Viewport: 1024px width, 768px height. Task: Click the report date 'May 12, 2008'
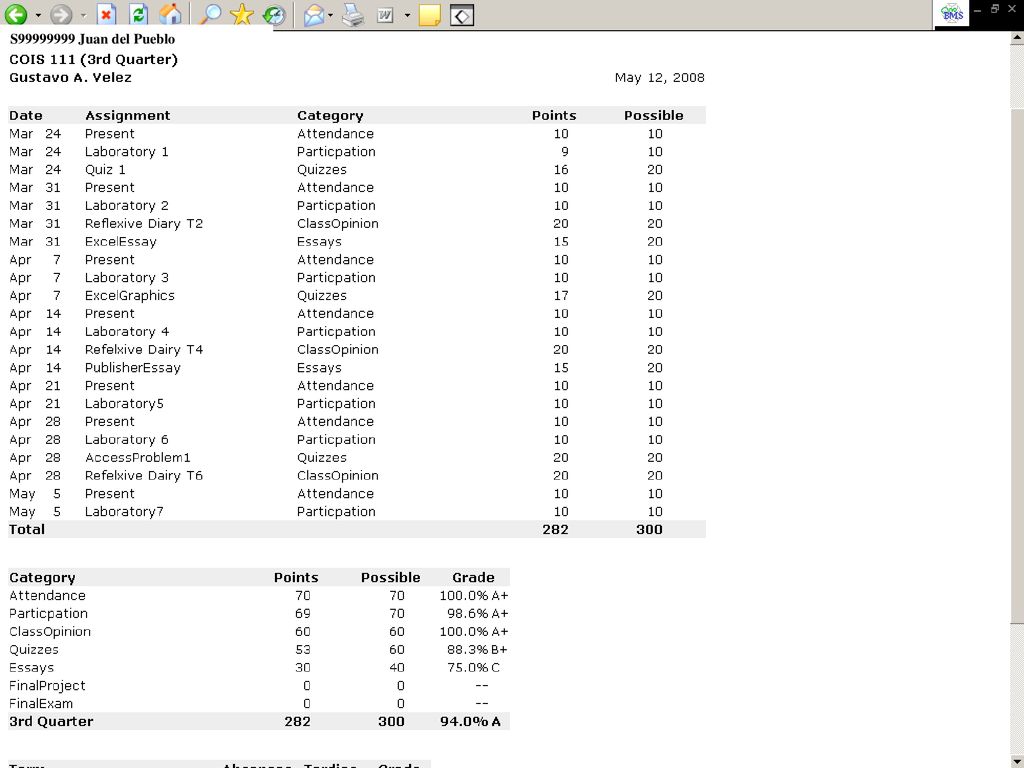(660, 78)
